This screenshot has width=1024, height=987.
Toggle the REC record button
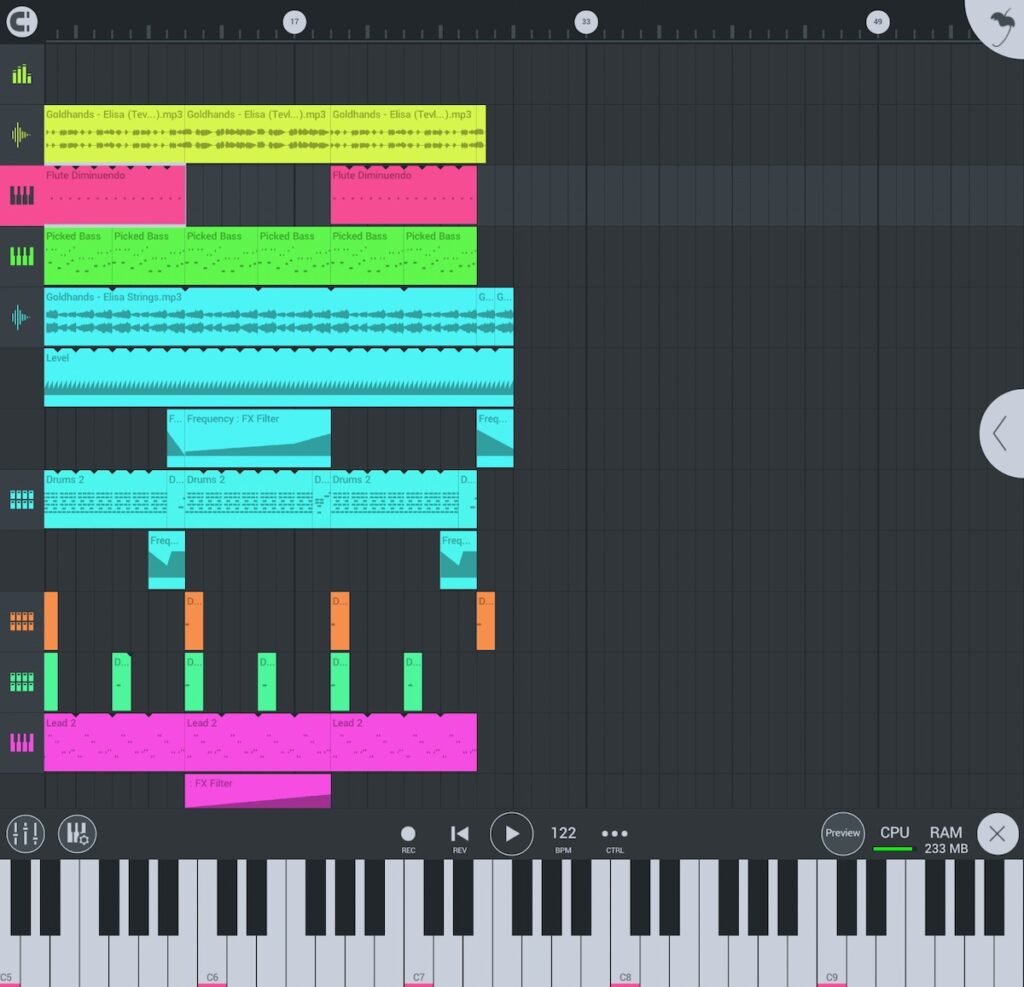click(x=408, y=837)
